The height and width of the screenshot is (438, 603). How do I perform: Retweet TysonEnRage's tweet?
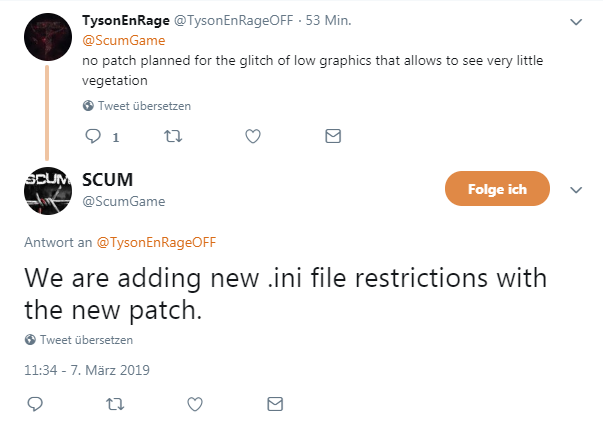(172, 136)
